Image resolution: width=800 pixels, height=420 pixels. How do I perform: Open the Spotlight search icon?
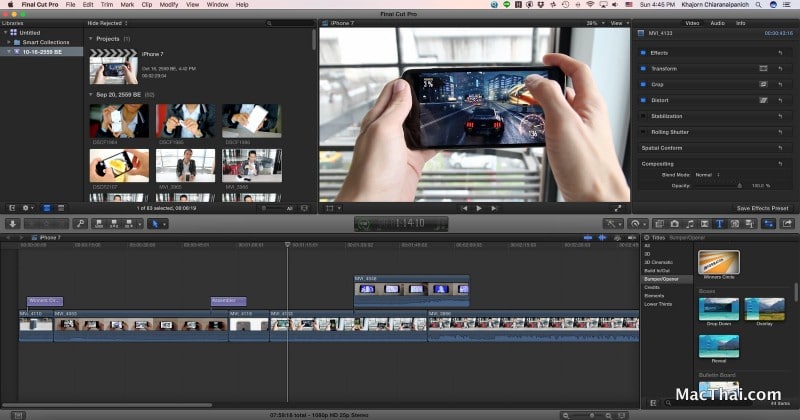[x=759, y=5]
